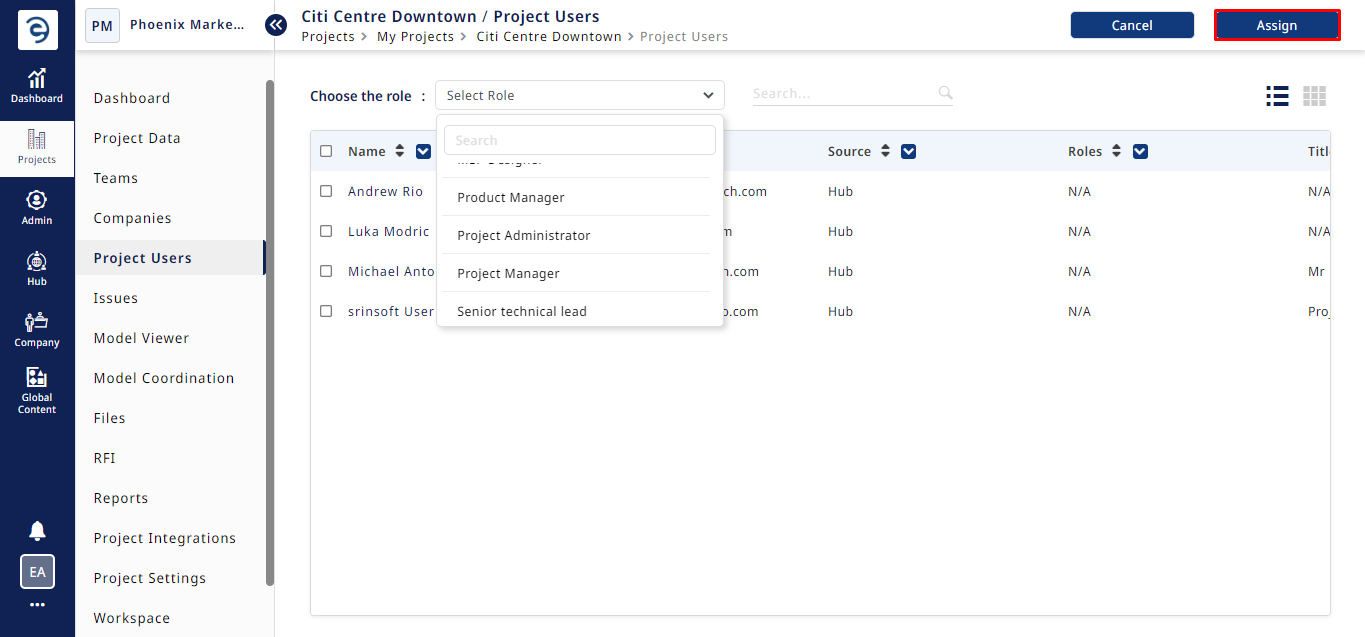Click the PM project badge
1365x637 pixels.
(x=102, y=26)
